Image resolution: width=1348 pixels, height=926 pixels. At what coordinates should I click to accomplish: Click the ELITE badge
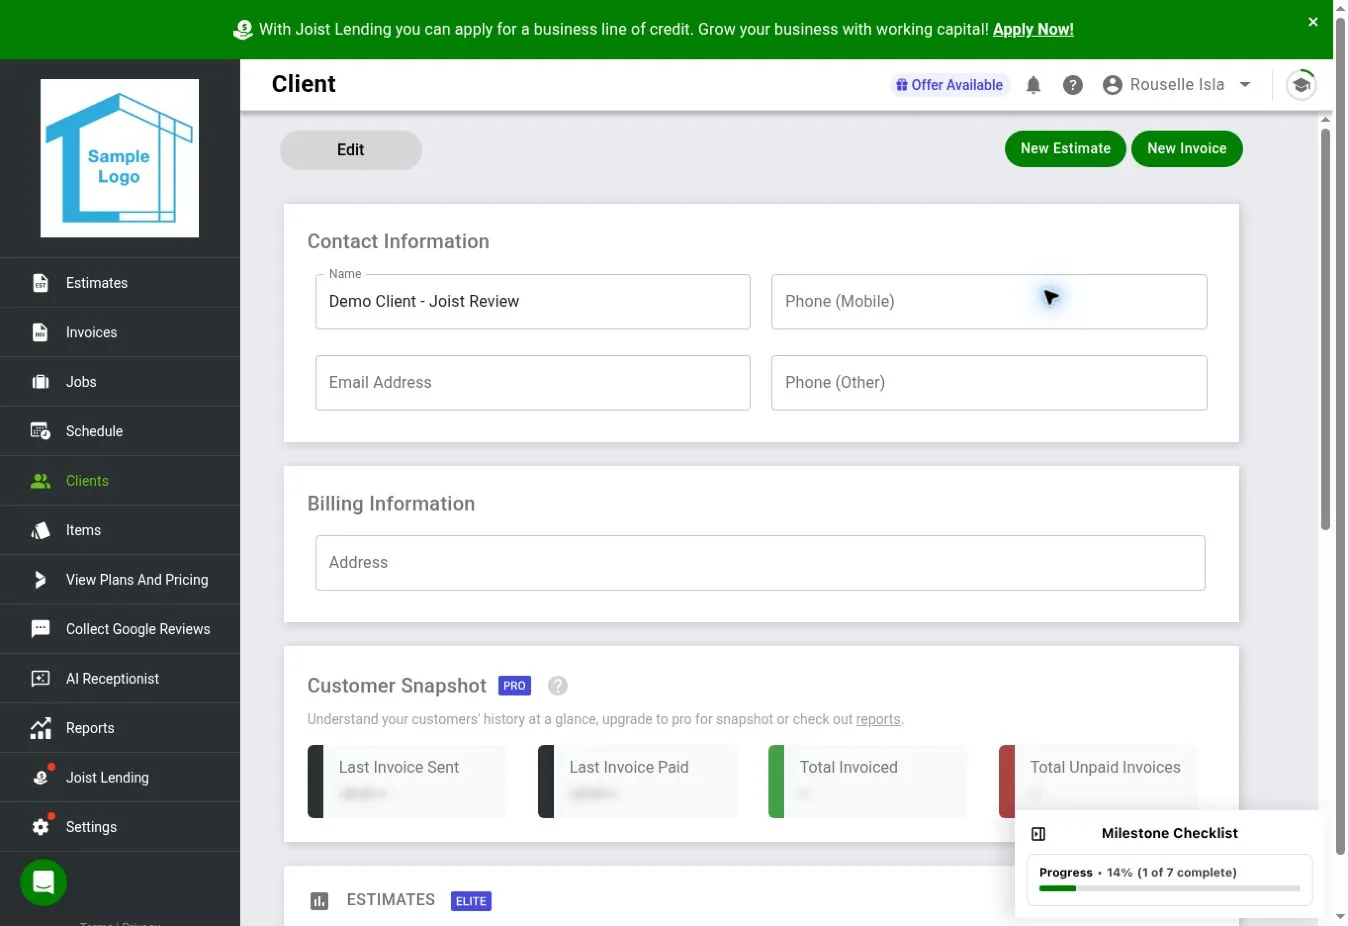point(471,901)
